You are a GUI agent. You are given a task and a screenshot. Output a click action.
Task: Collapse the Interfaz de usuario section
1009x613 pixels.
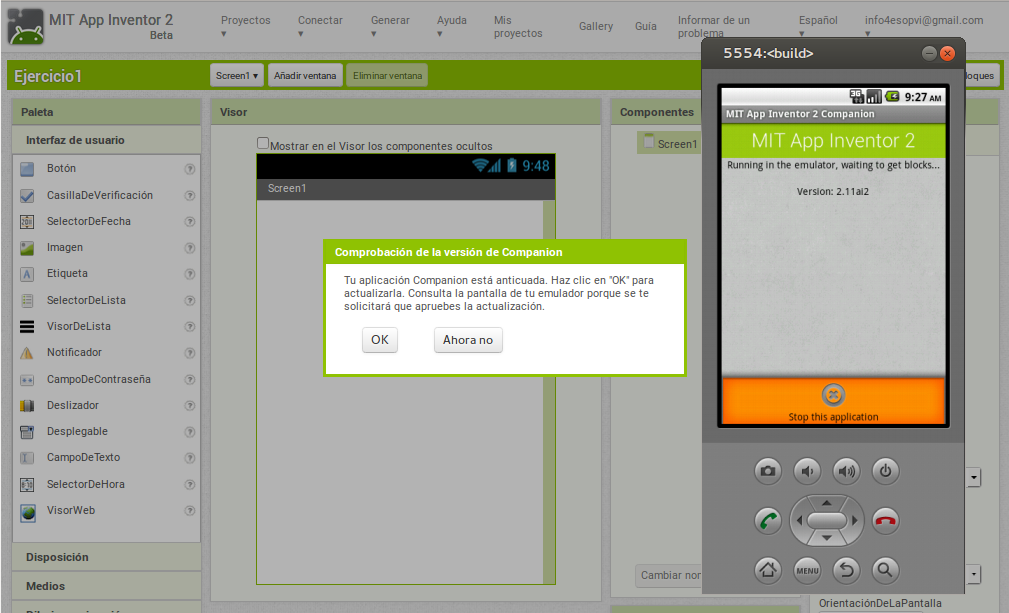pyautogui.click(x=106, y=140)
